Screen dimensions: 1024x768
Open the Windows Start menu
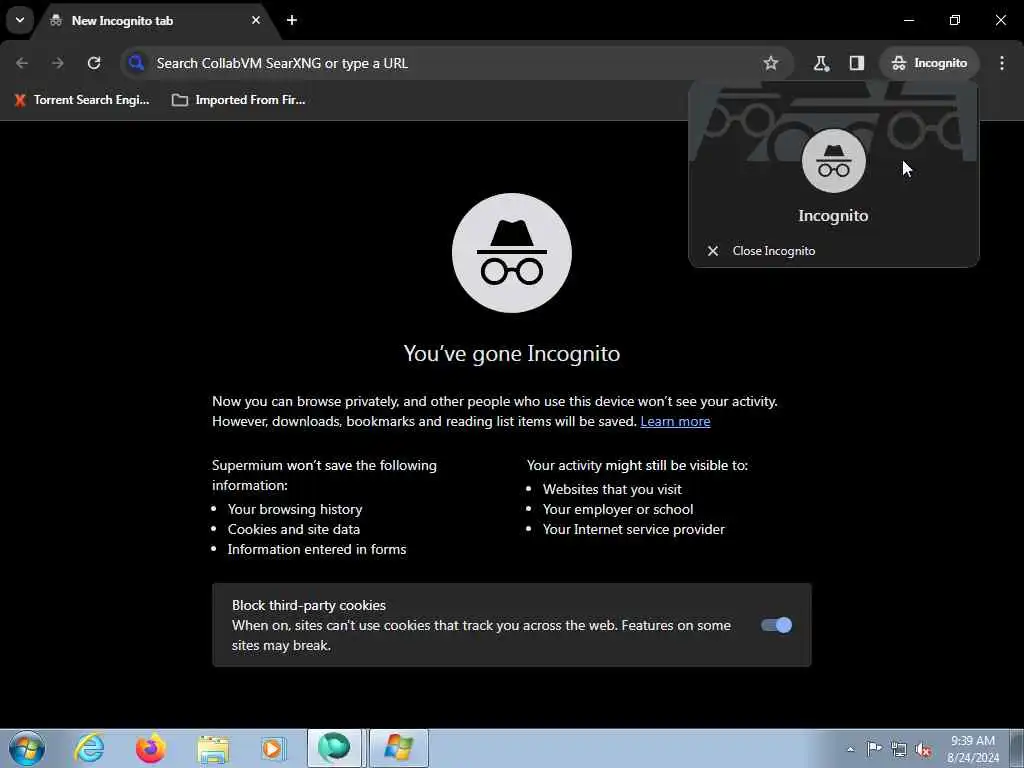(27, 748)
